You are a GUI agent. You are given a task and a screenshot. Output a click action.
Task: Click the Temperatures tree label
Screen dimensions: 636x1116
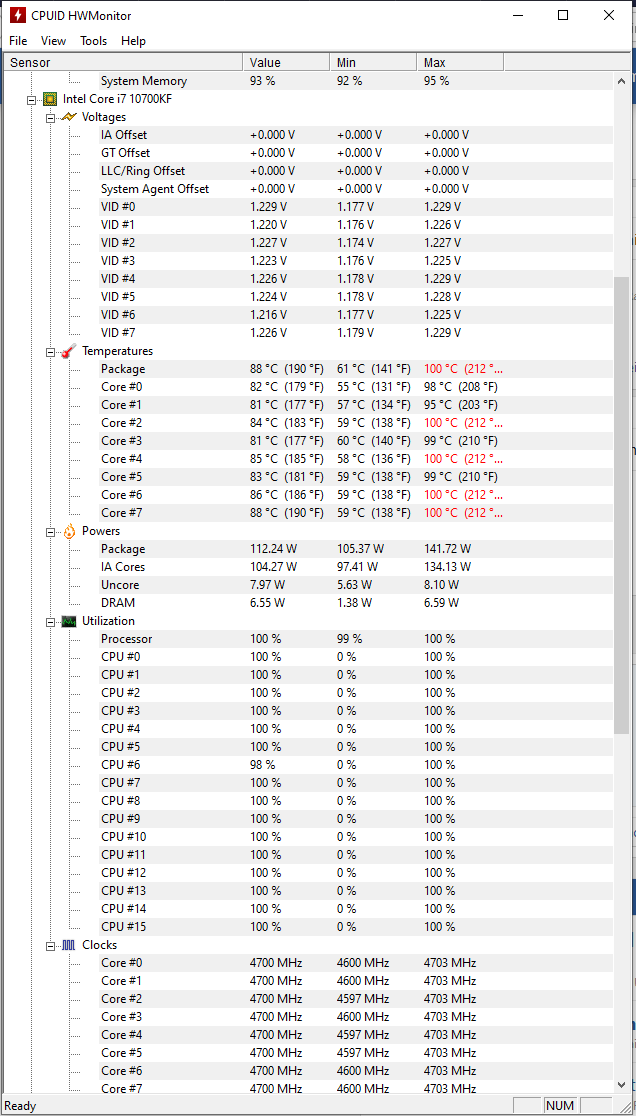coord(117,351)
